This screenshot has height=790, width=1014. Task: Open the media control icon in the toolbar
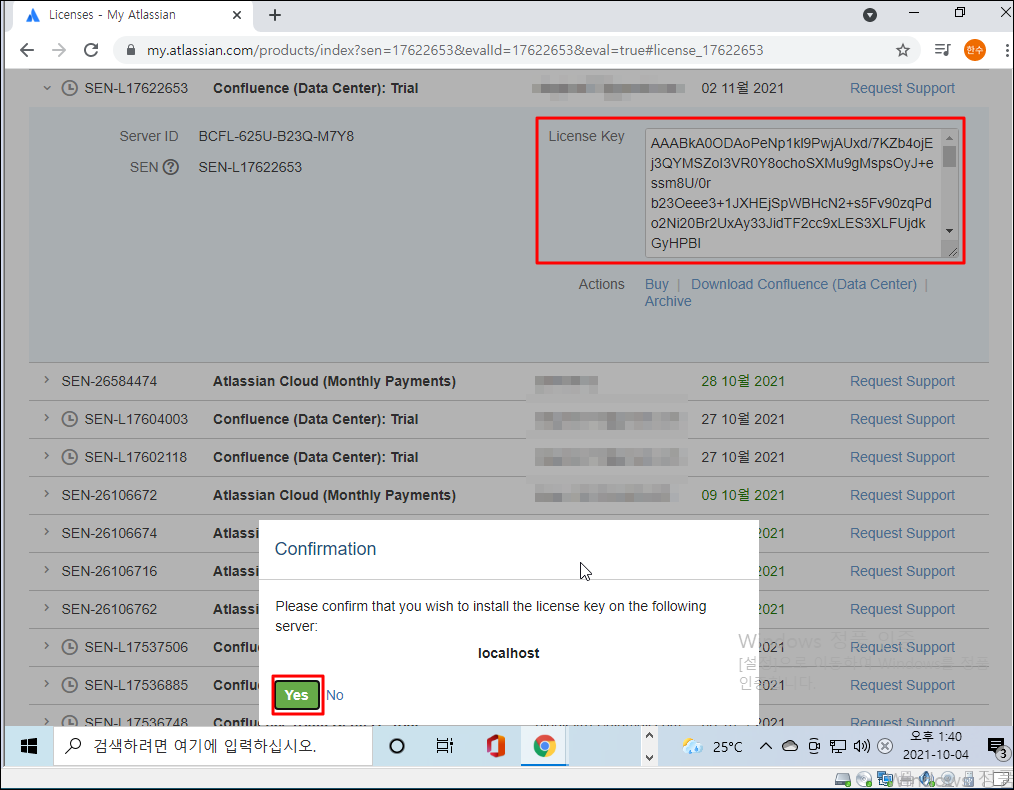click(942, 50)
